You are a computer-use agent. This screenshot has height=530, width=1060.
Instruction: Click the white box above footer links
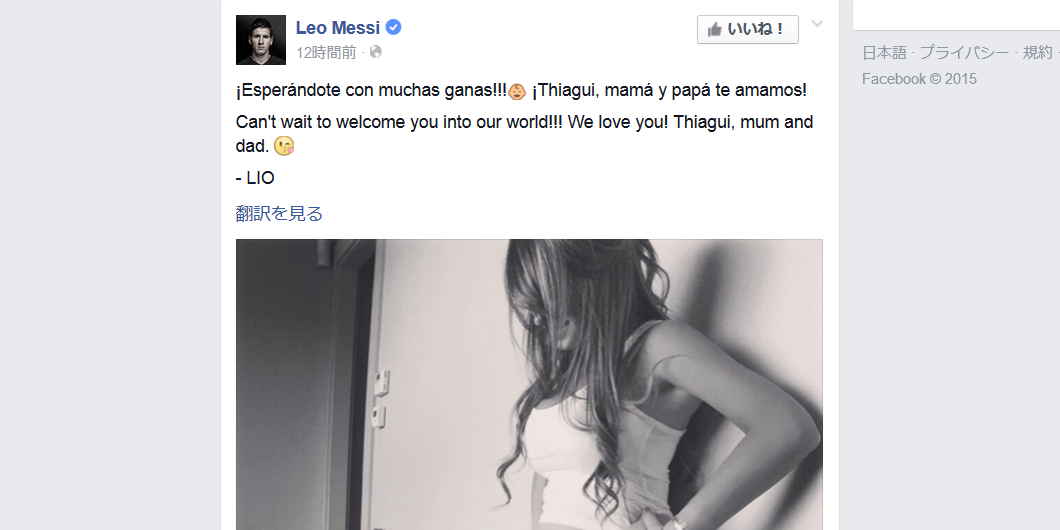956,15
